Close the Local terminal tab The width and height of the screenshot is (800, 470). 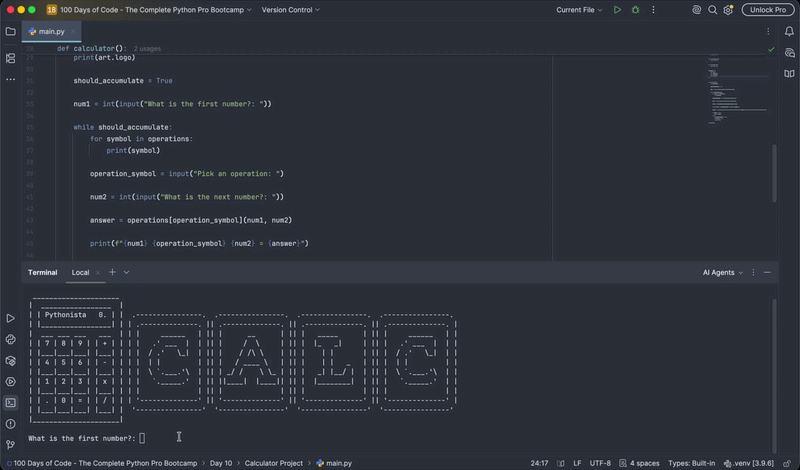(x=97, y=273)
